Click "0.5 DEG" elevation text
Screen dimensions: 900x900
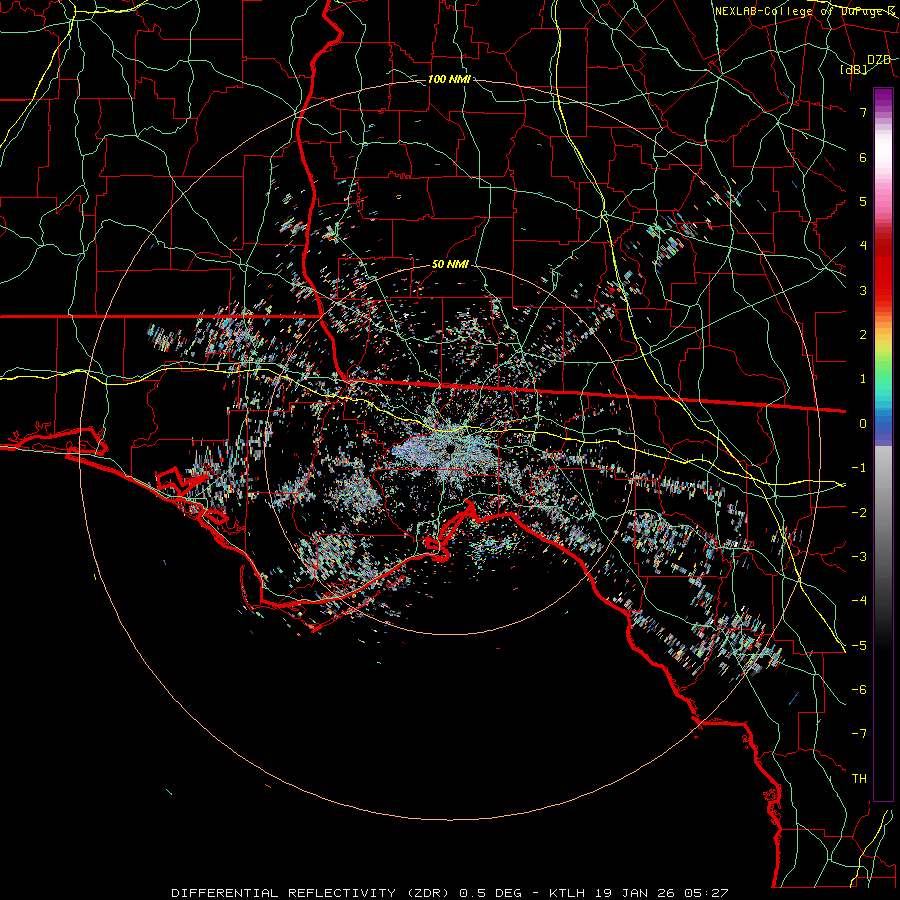point(490,893)
